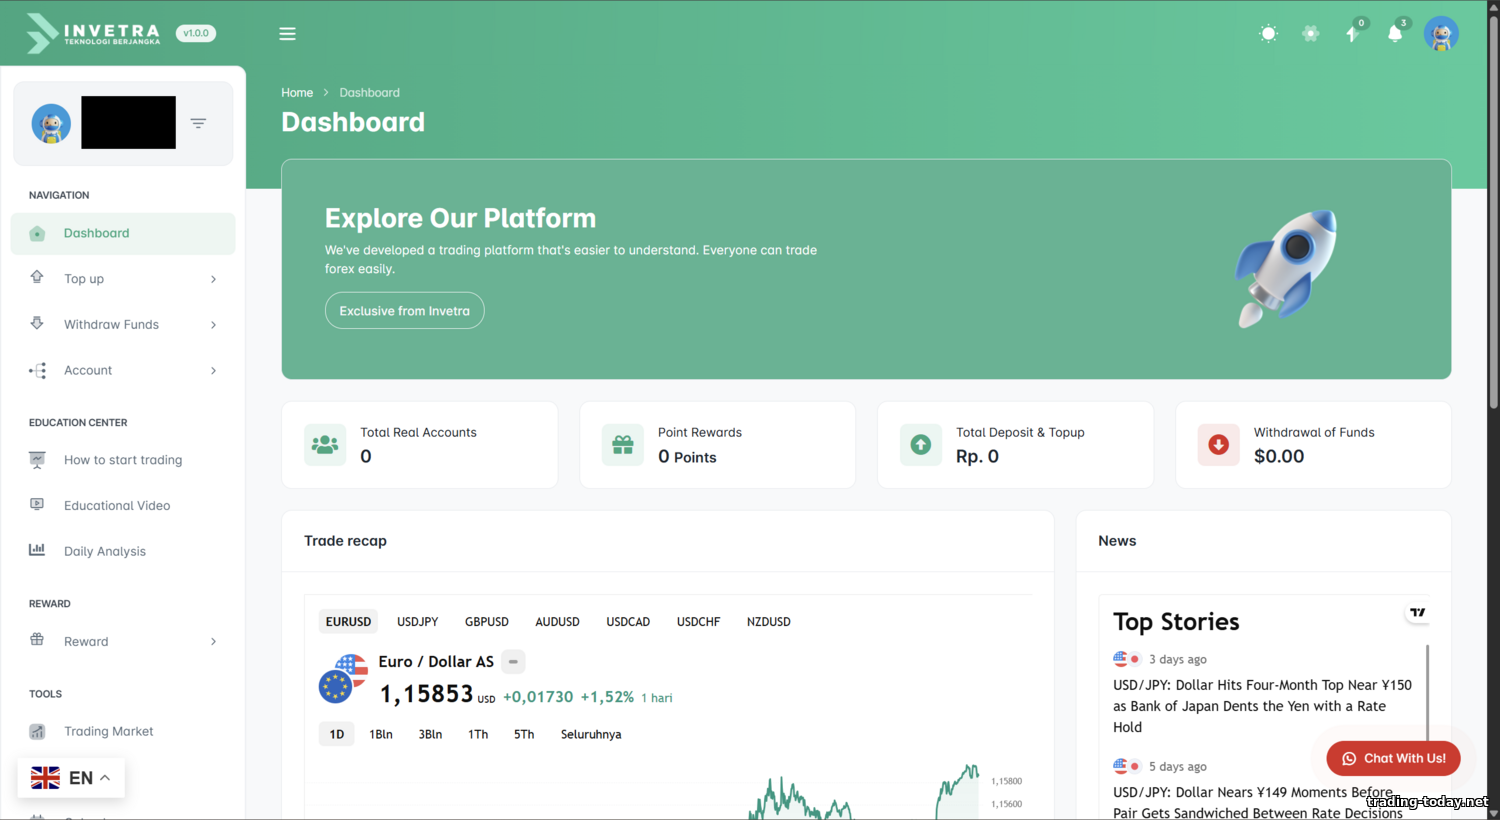Click Exclusive from Invetra button

(404, 311)
